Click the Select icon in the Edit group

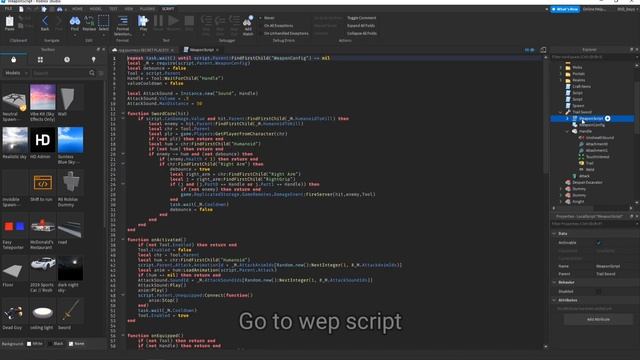104,21
